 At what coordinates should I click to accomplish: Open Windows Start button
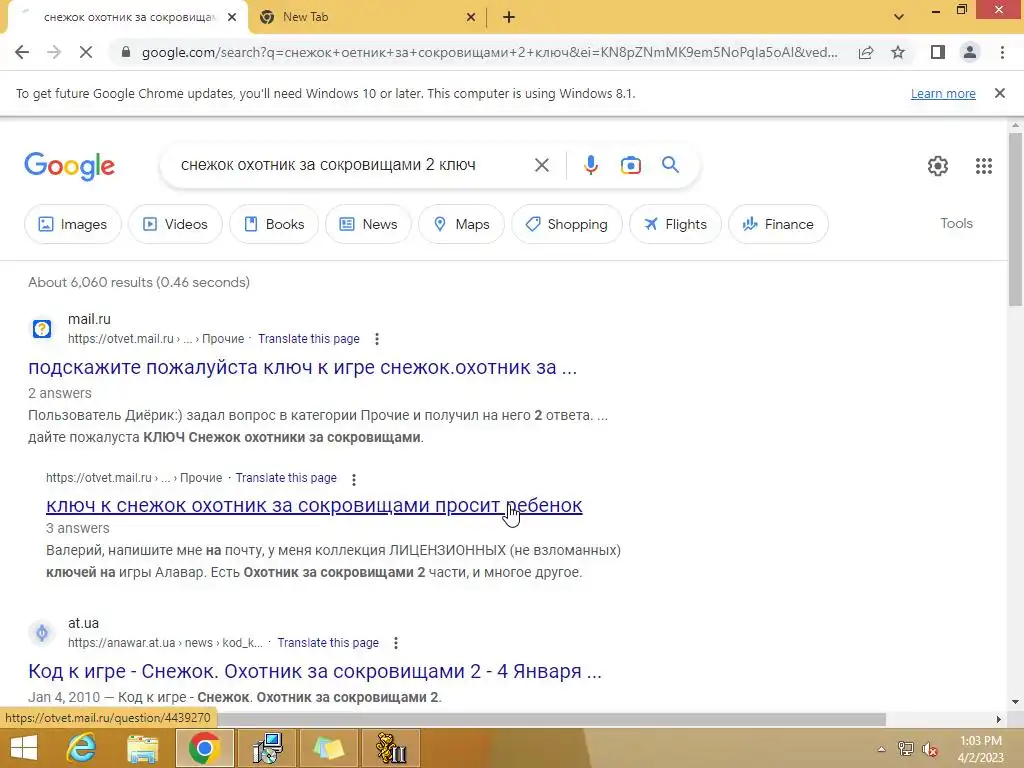tap(24, 748)
